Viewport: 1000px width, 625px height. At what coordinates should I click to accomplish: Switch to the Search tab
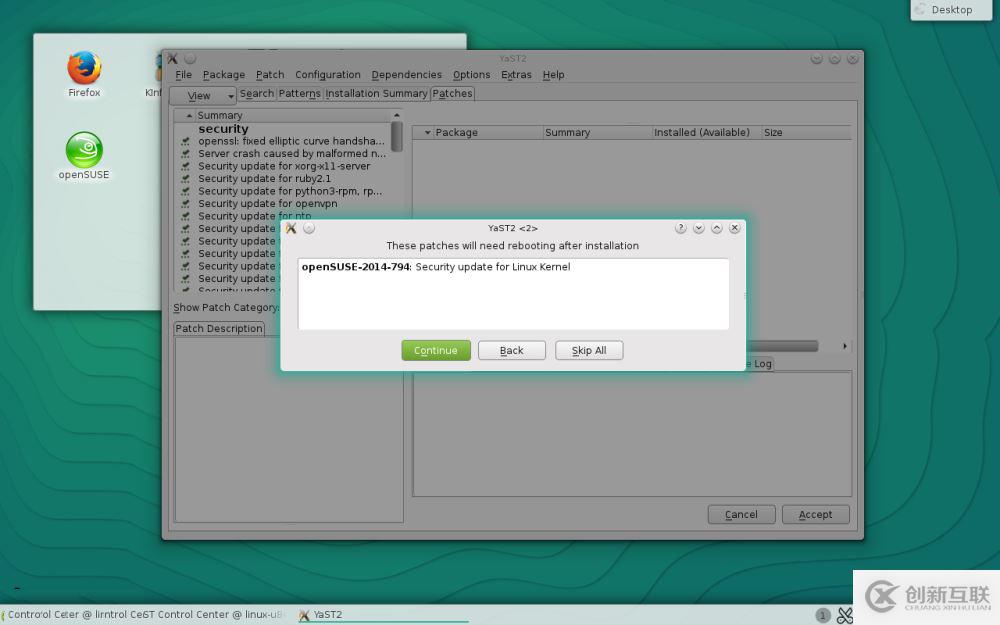click(256, 94)
